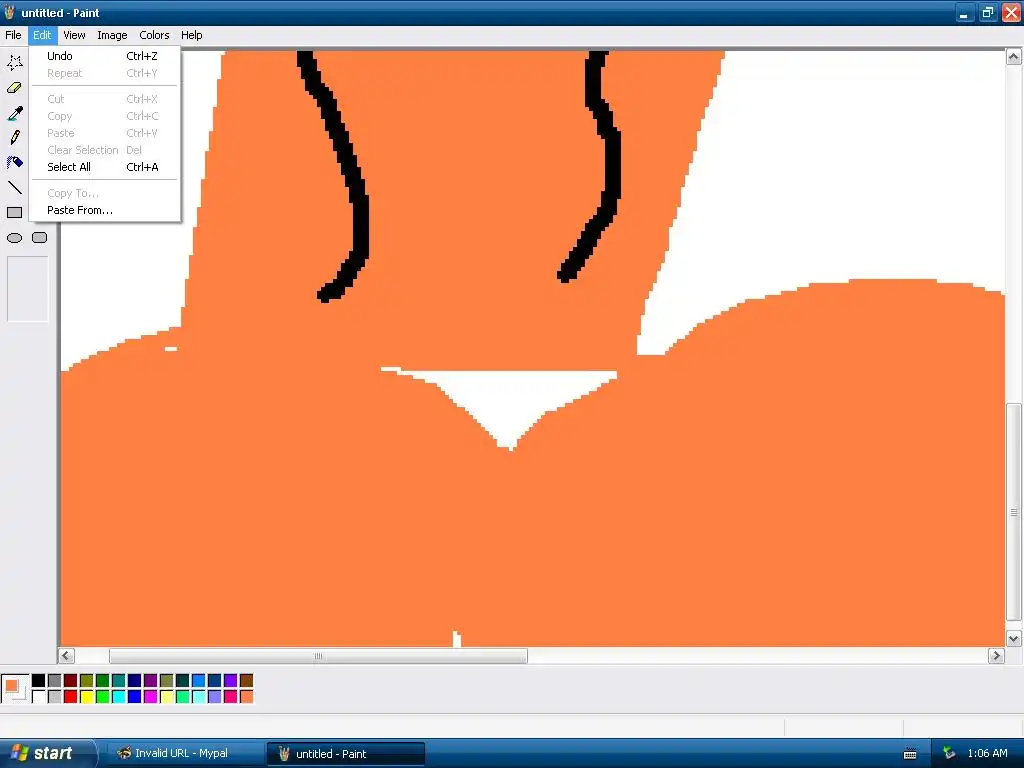
Task: Click the tool options box below shapes
Action: point(27,289)
